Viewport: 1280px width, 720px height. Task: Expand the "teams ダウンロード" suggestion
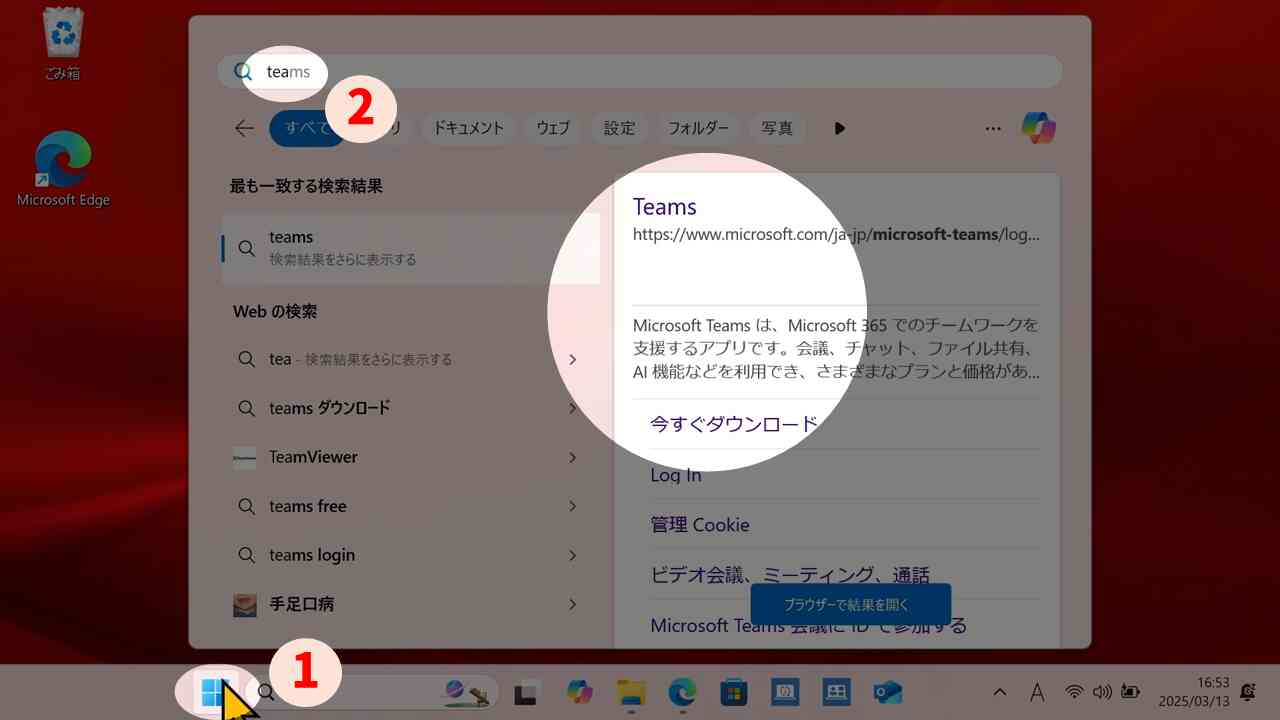click(x=573, y=408)
